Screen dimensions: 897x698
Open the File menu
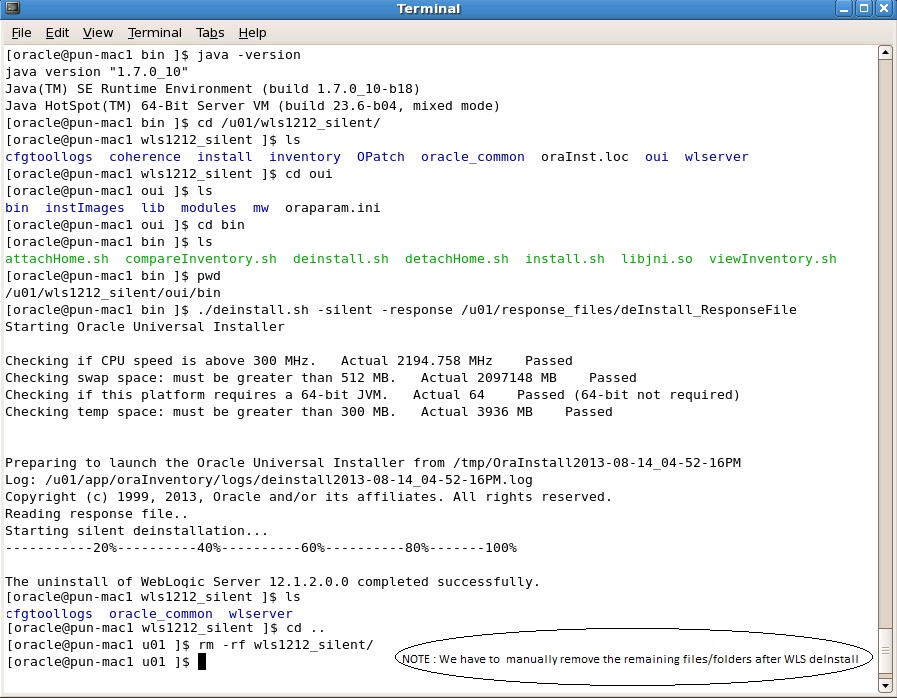tap(21, 33)
